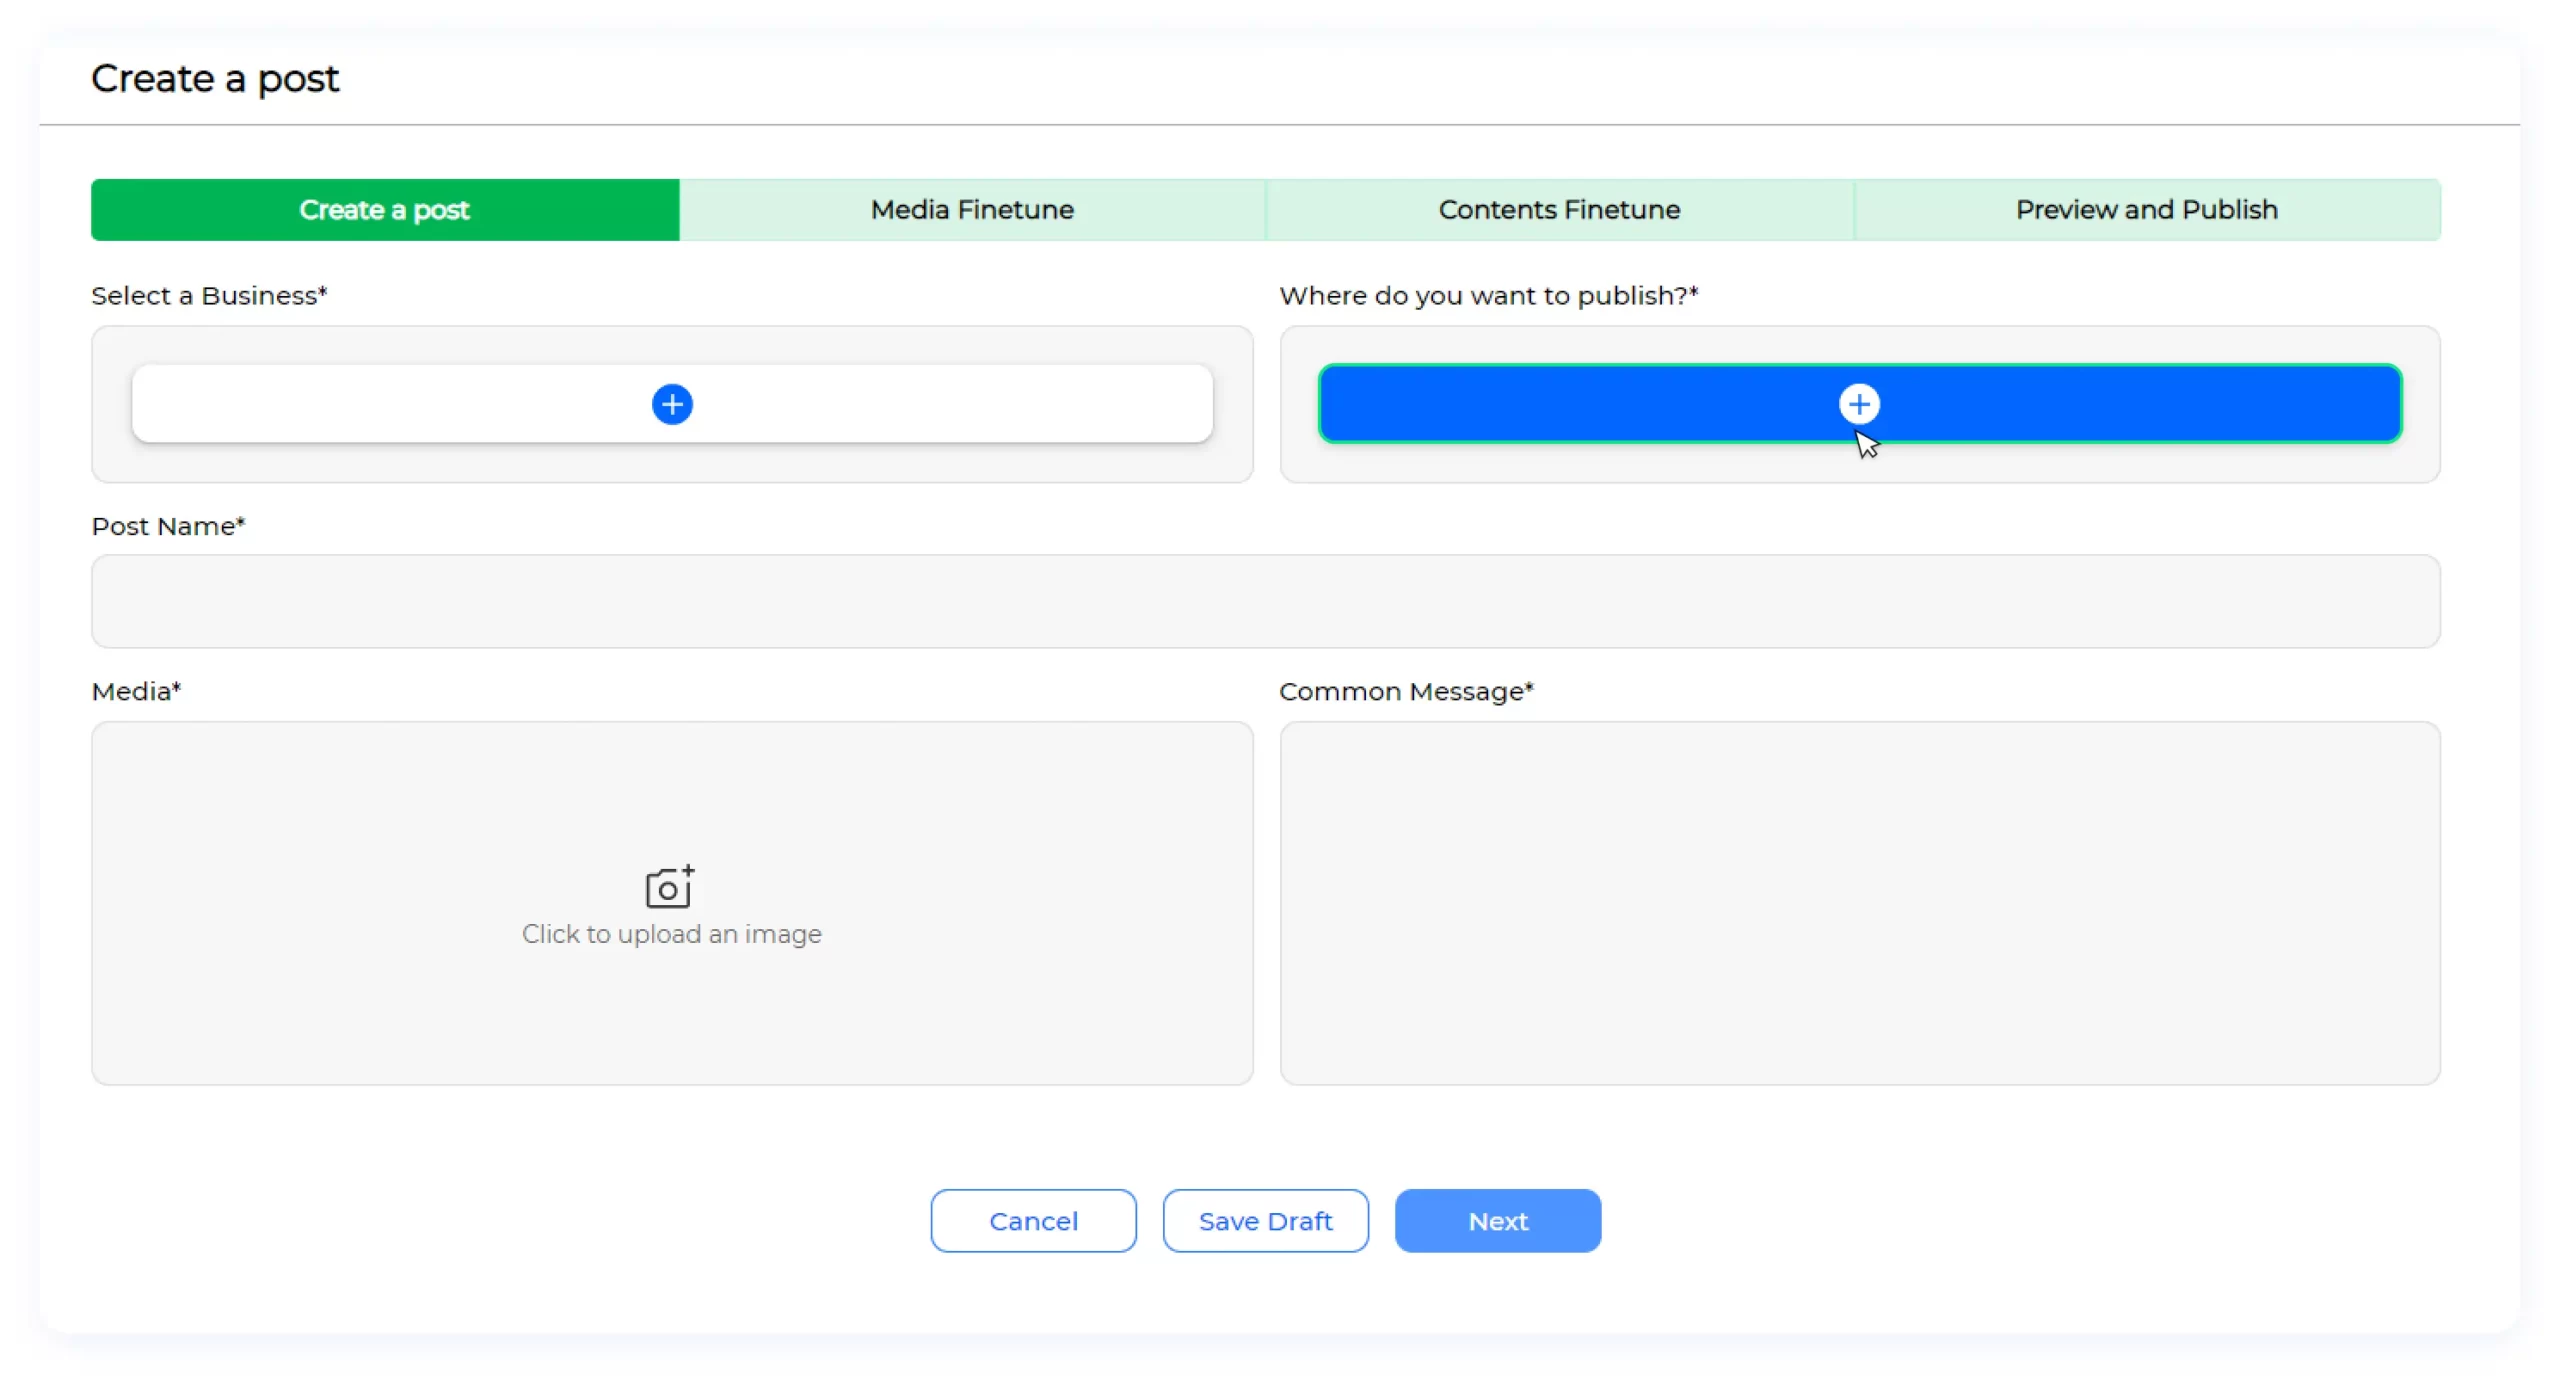Click into the Common Message text area
2560x1380 pixels.
pyautogui.click(x=1859, y=903)
